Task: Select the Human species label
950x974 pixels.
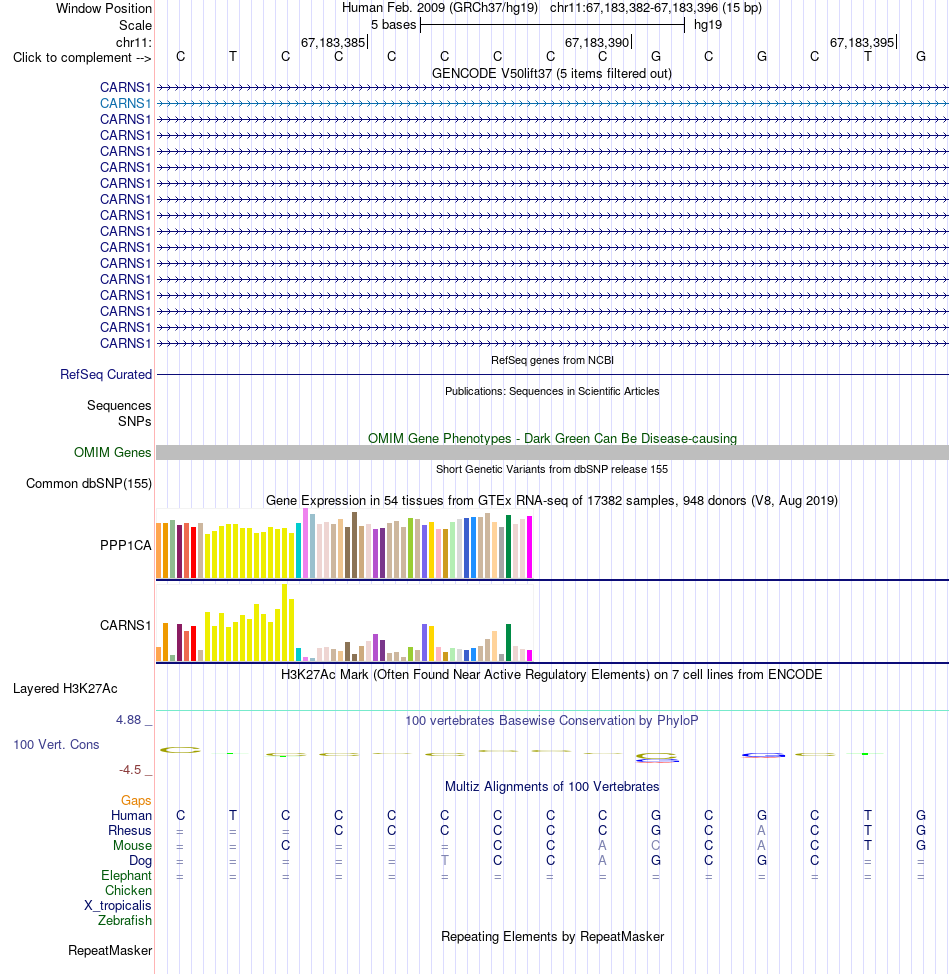Action: tap(131, 816)
